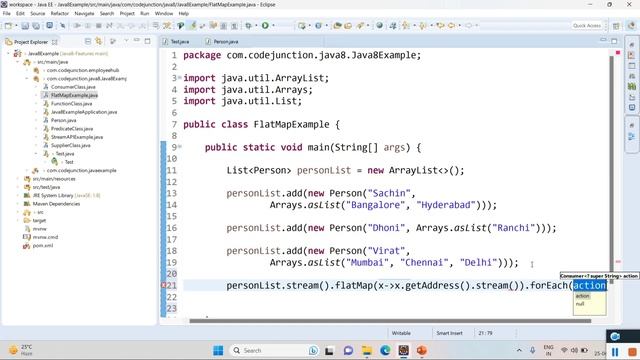
Task: Click the Open Perspective icon
Action: click(x=616, y=26)
